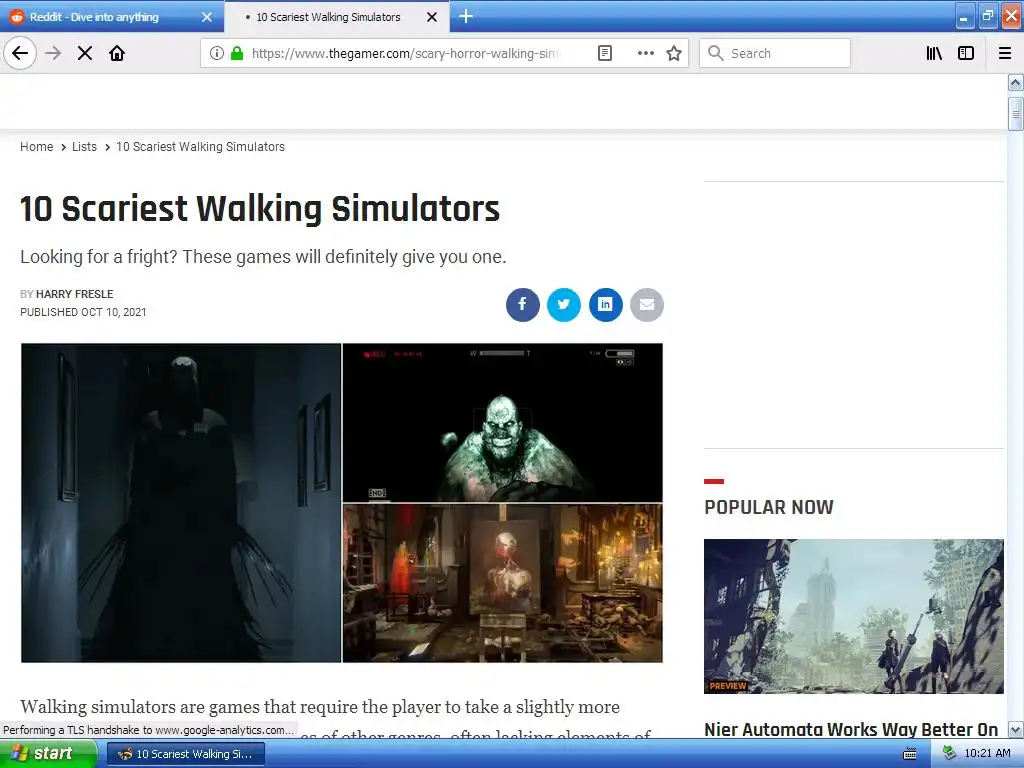Click the vertical scrollbar thumb

click(x=1015, y=114)
